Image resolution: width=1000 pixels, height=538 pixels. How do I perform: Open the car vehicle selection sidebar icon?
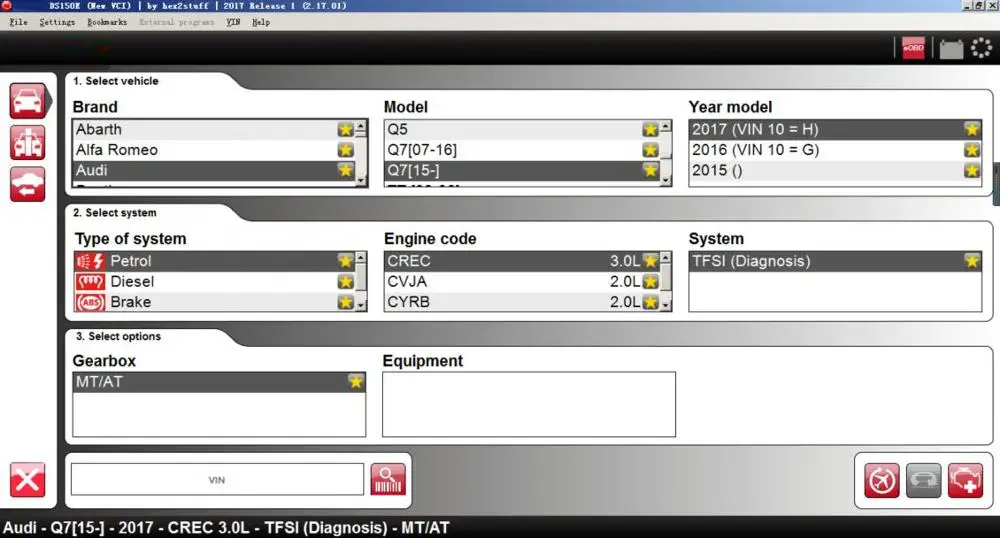coord(27,101)
